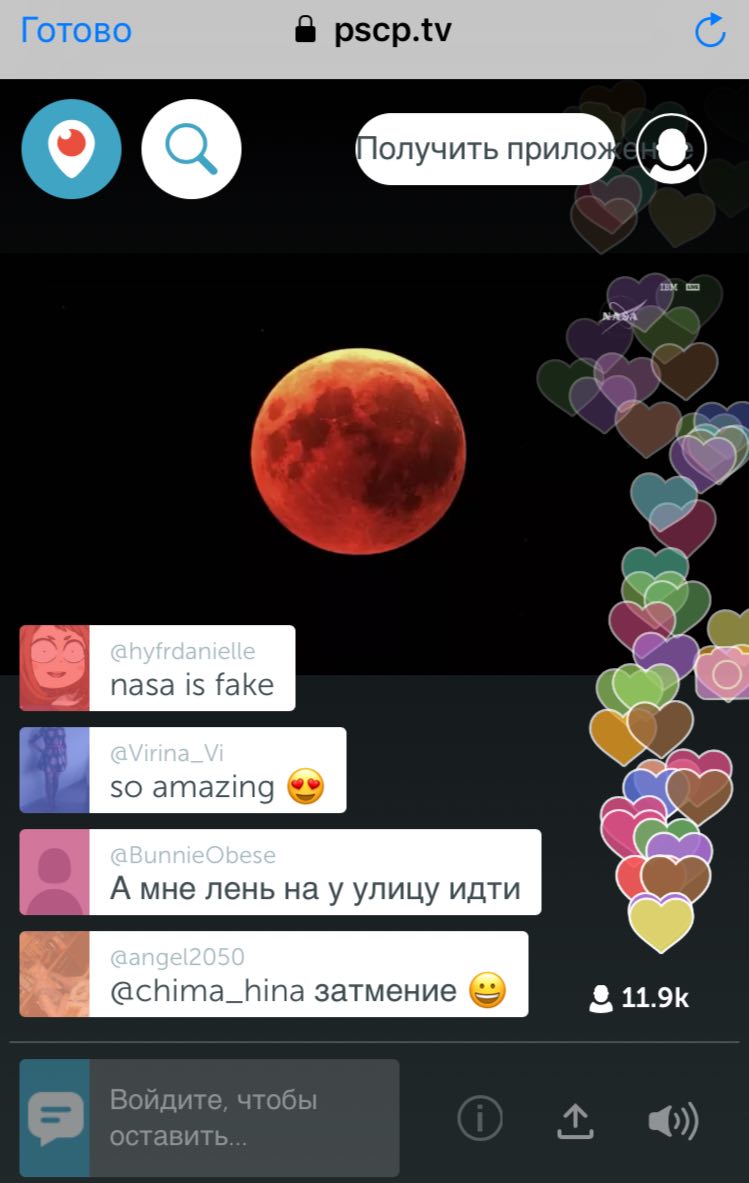Screen dimensions: 749x1183
Task: Open search with the magnifier icon
Action: tap(192, 149)
